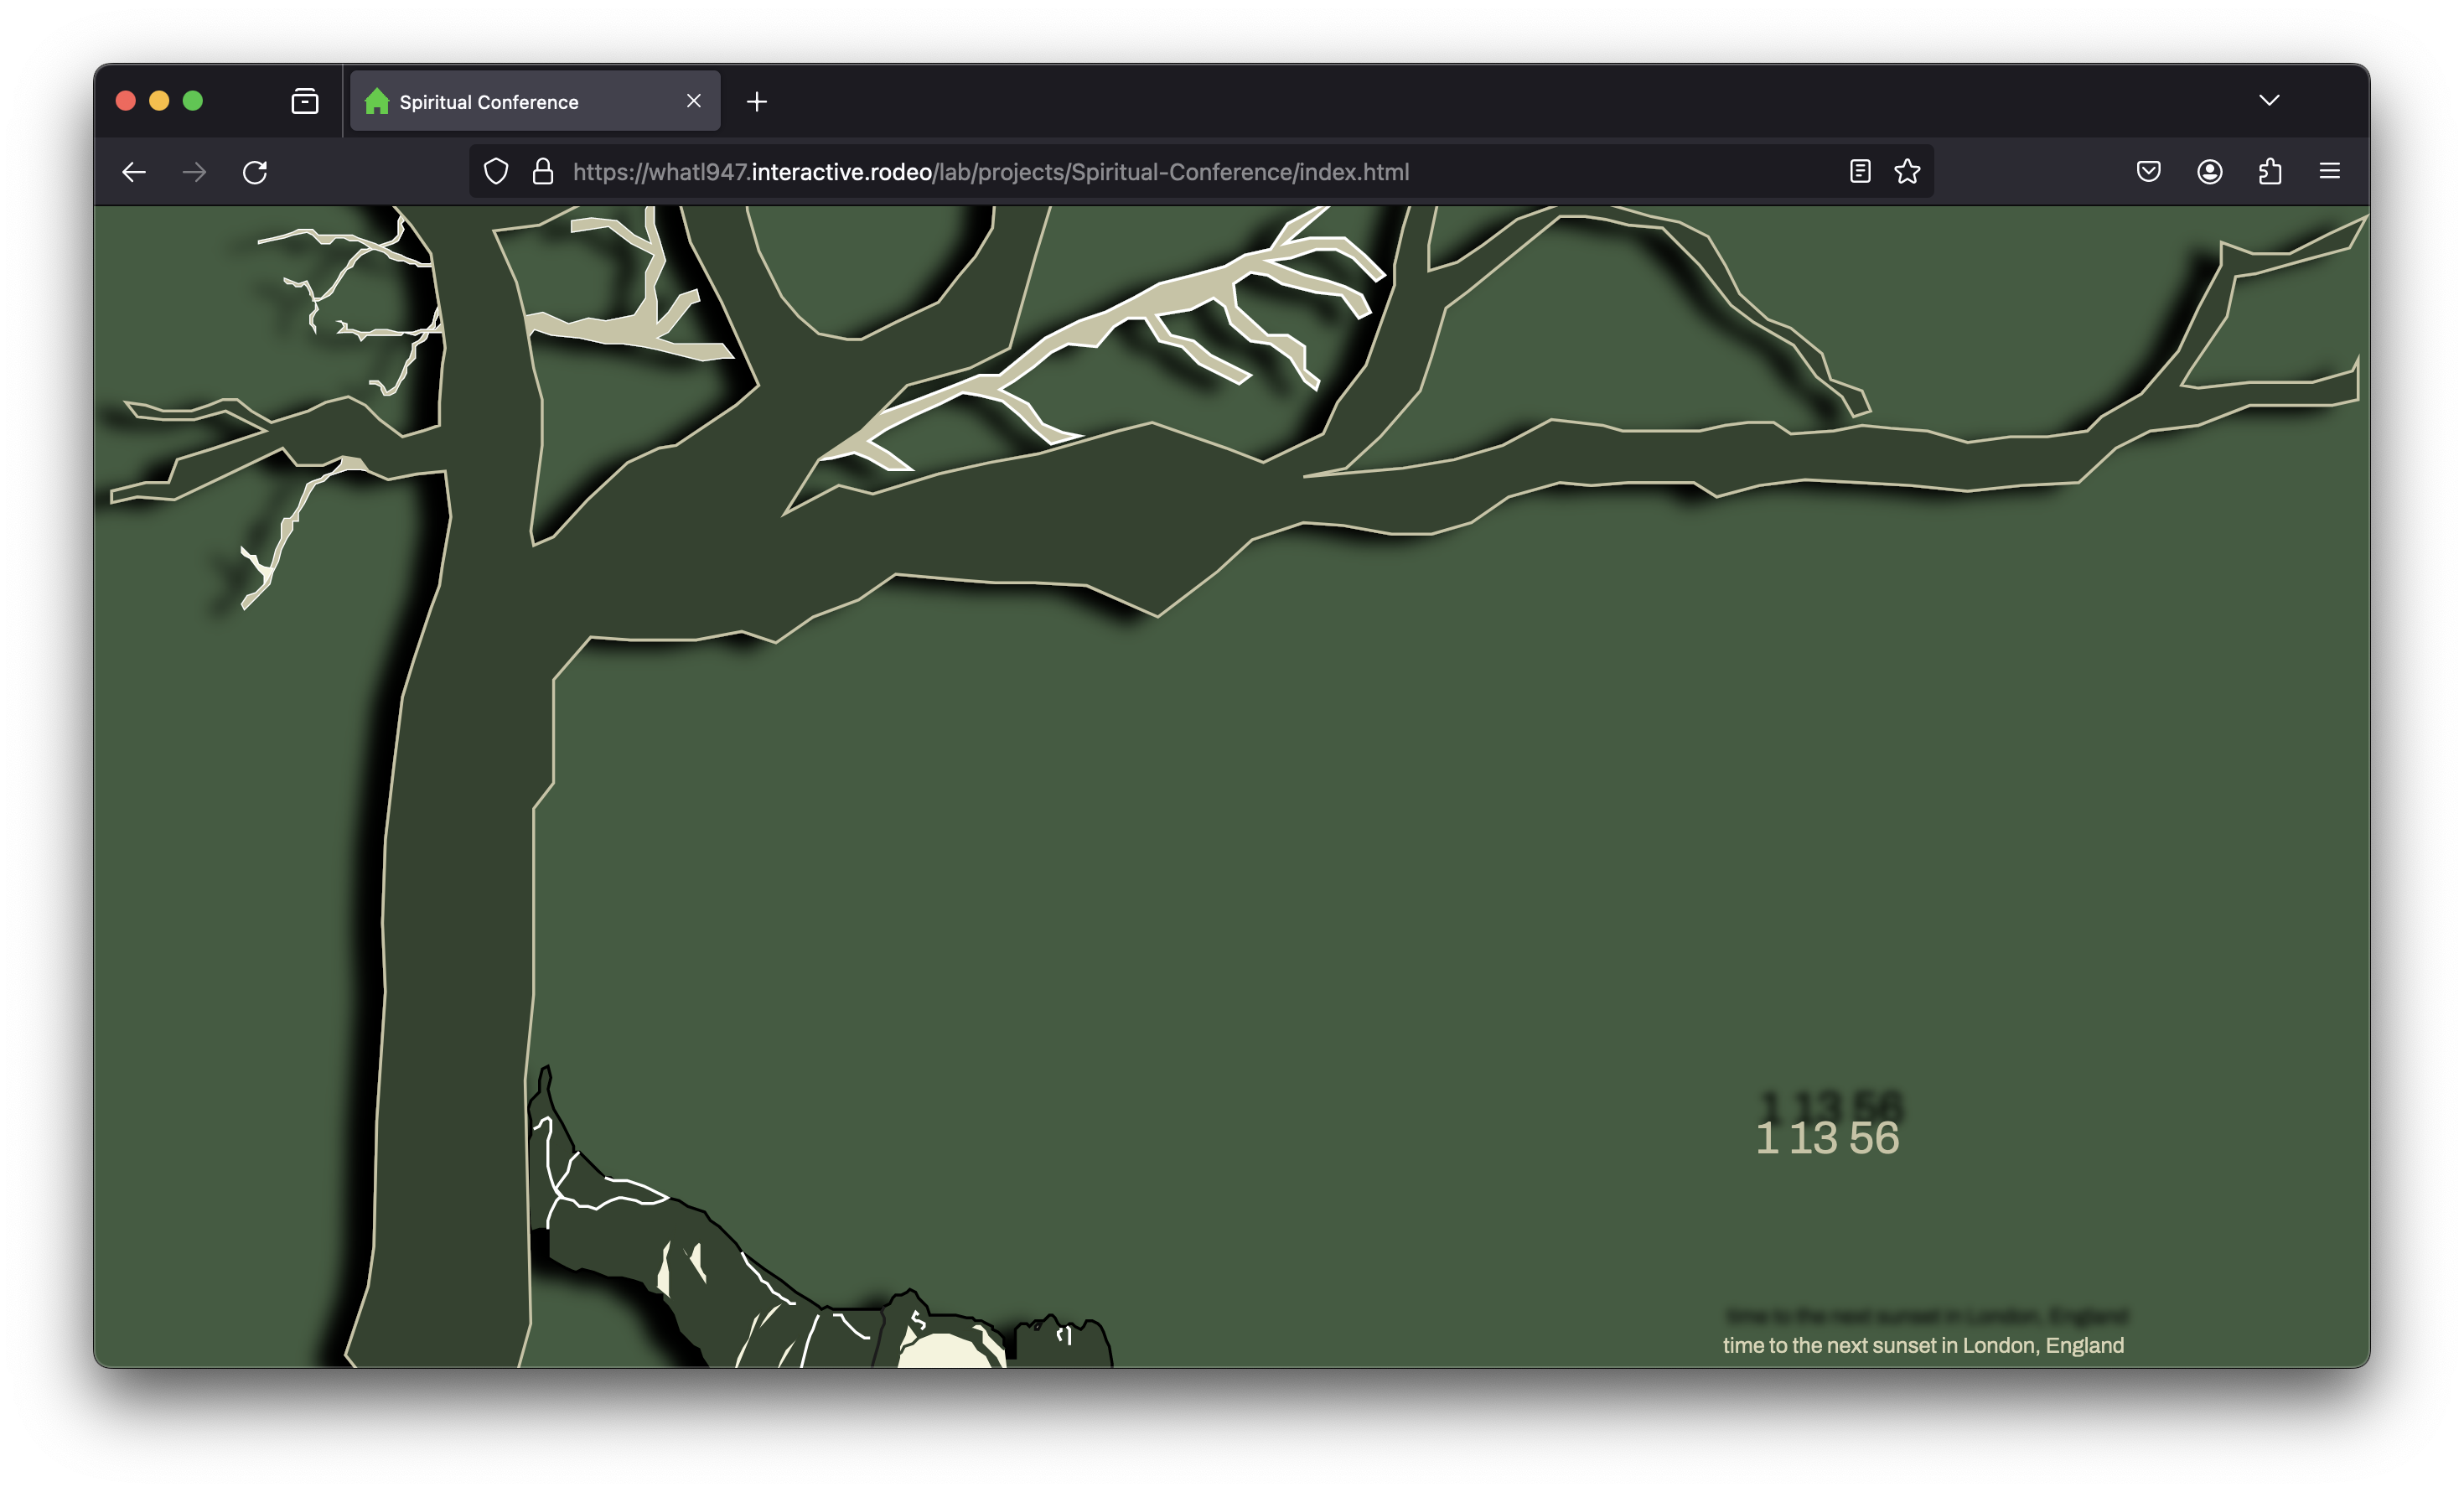The width and height of the screenshot is (2464, 1492).
Task: Open the Firefox View recent browsing button
Action: click(305, 101)
